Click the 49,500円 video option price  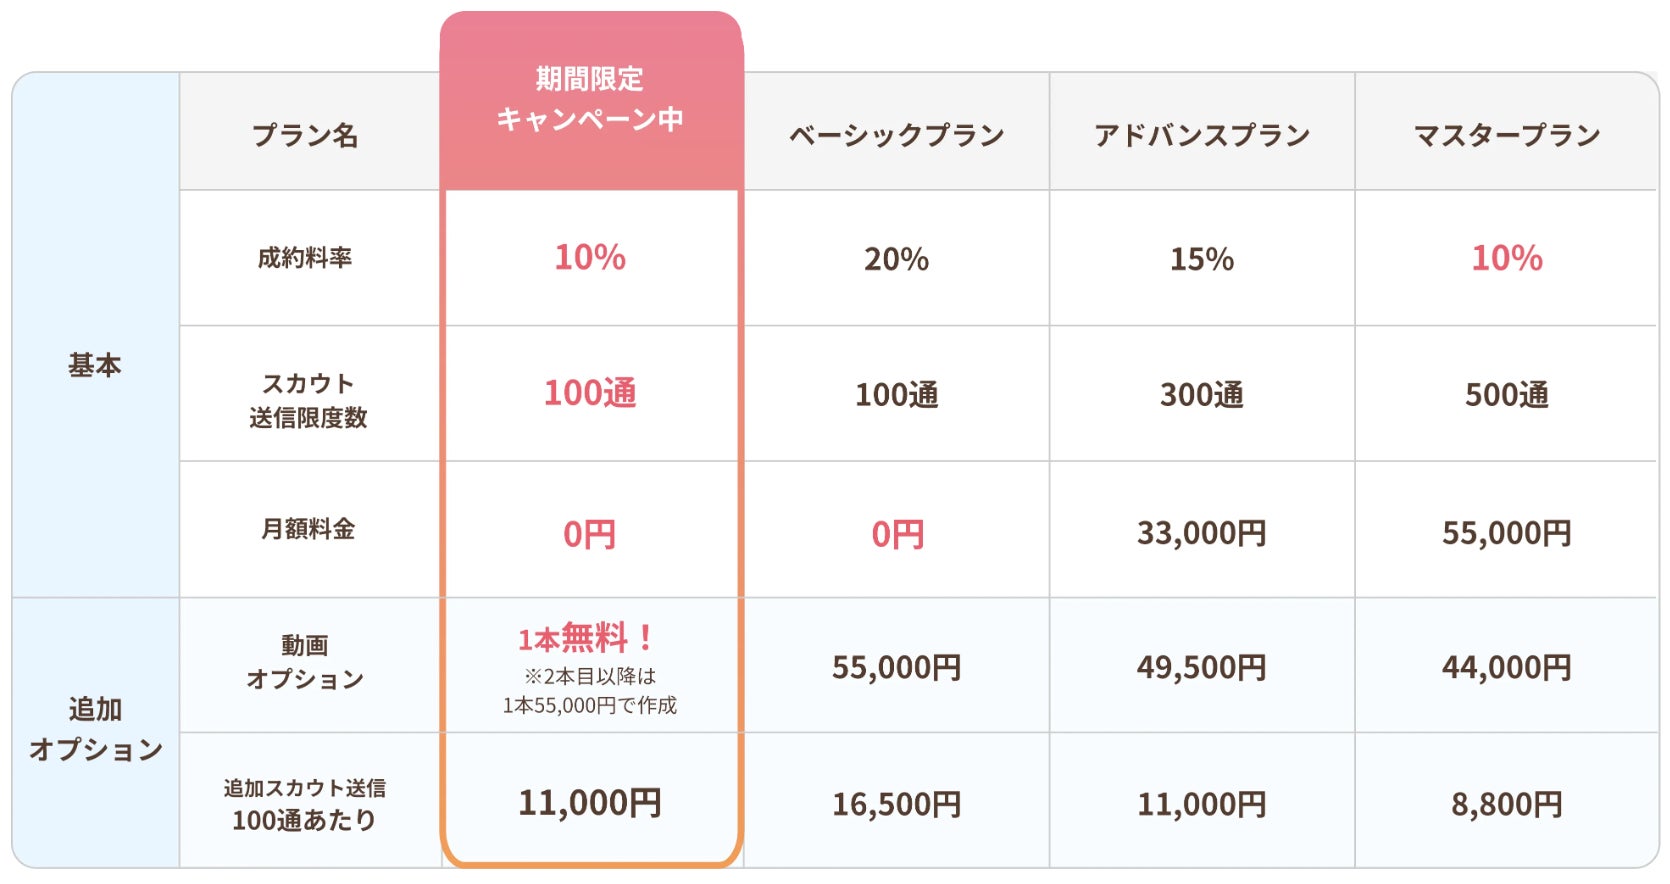point(1202,667)
